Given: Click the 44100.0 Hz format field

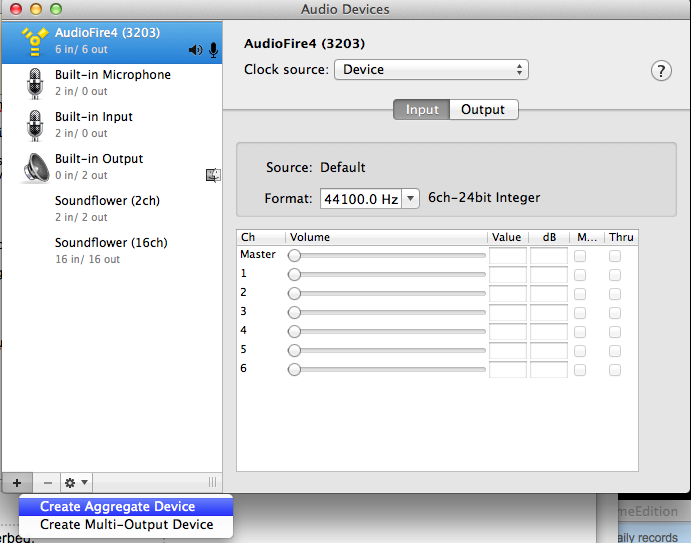Looking at the screenshot, I should tap(361, 199).
